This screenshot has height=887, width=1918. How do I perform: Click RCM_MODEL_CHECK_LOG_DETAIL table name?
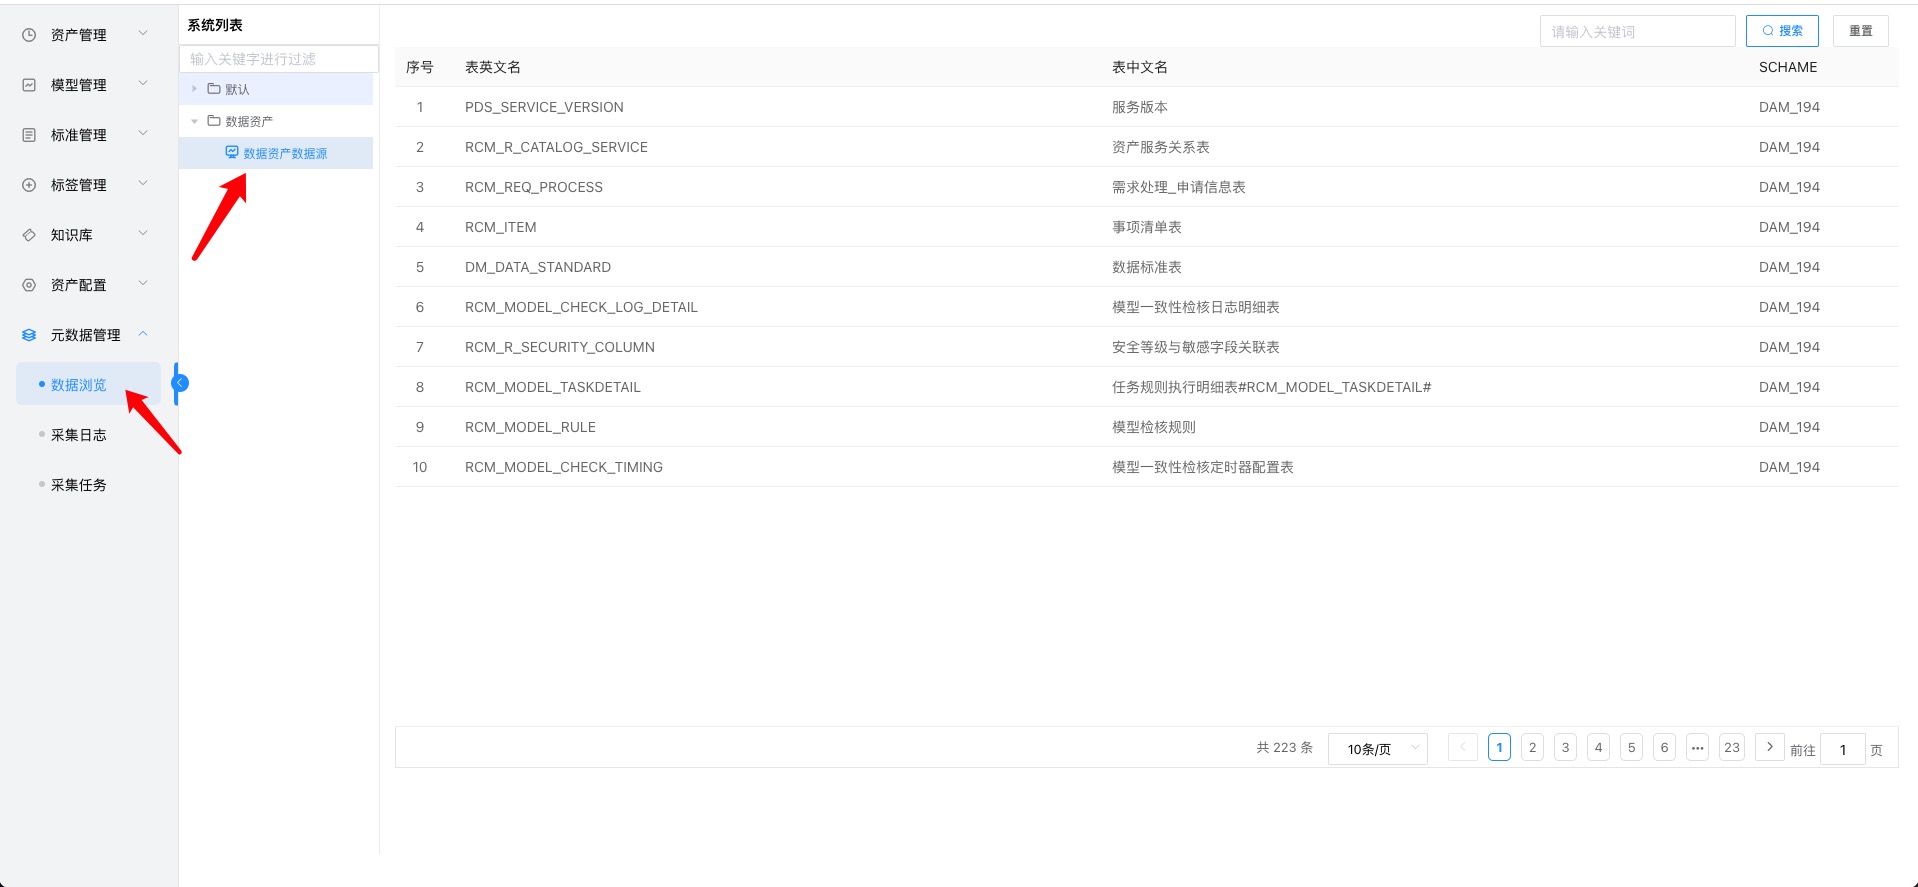581,307
